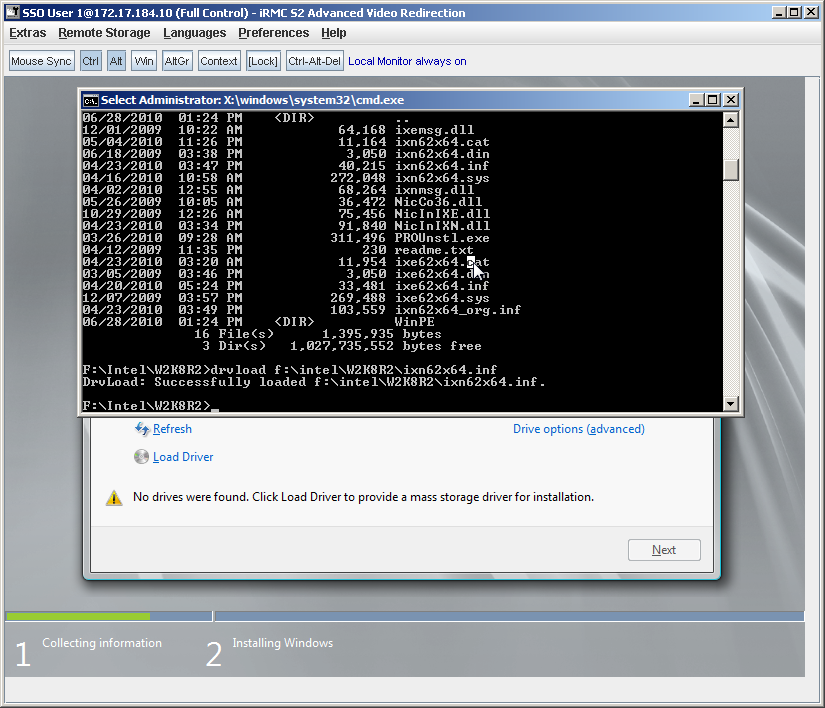Click the No drives were found message

pos(363,497)
